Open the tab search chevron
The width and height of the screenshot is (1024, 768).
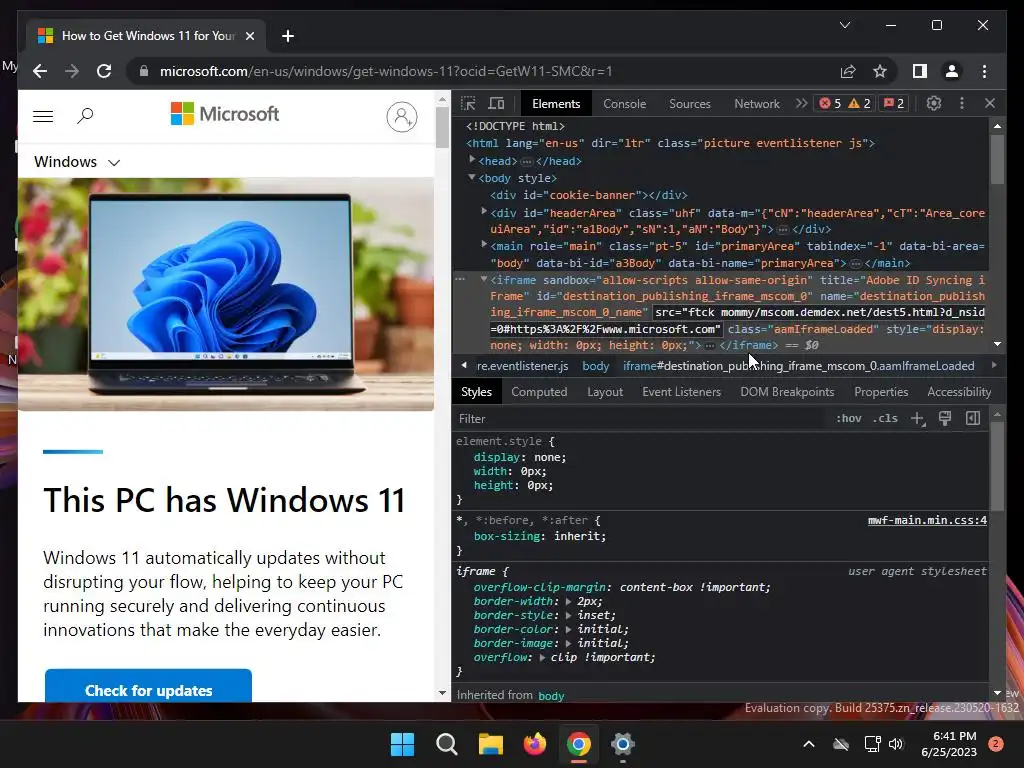844,25
